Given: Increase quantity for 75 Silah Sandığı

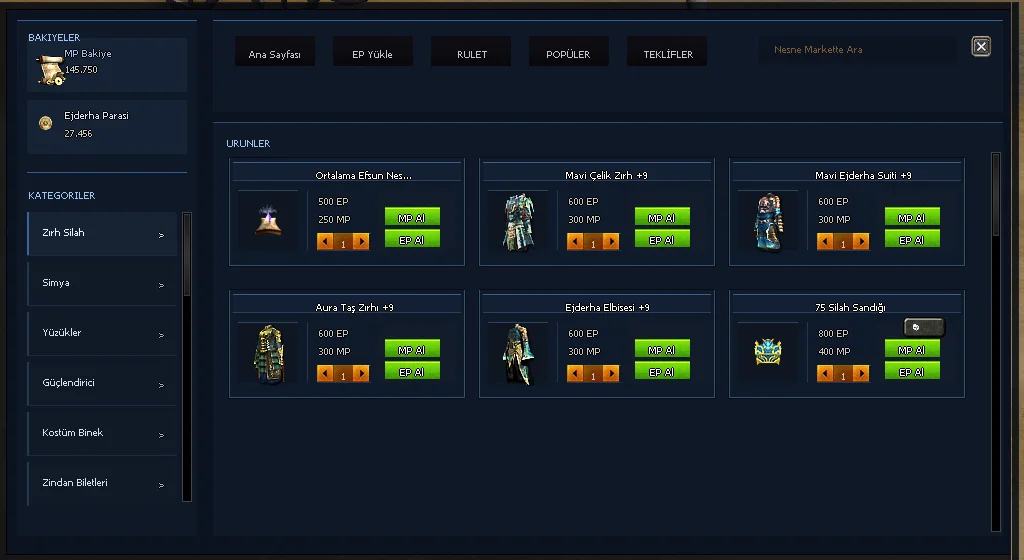Looking at the screenshot, I should coord(861,373).
